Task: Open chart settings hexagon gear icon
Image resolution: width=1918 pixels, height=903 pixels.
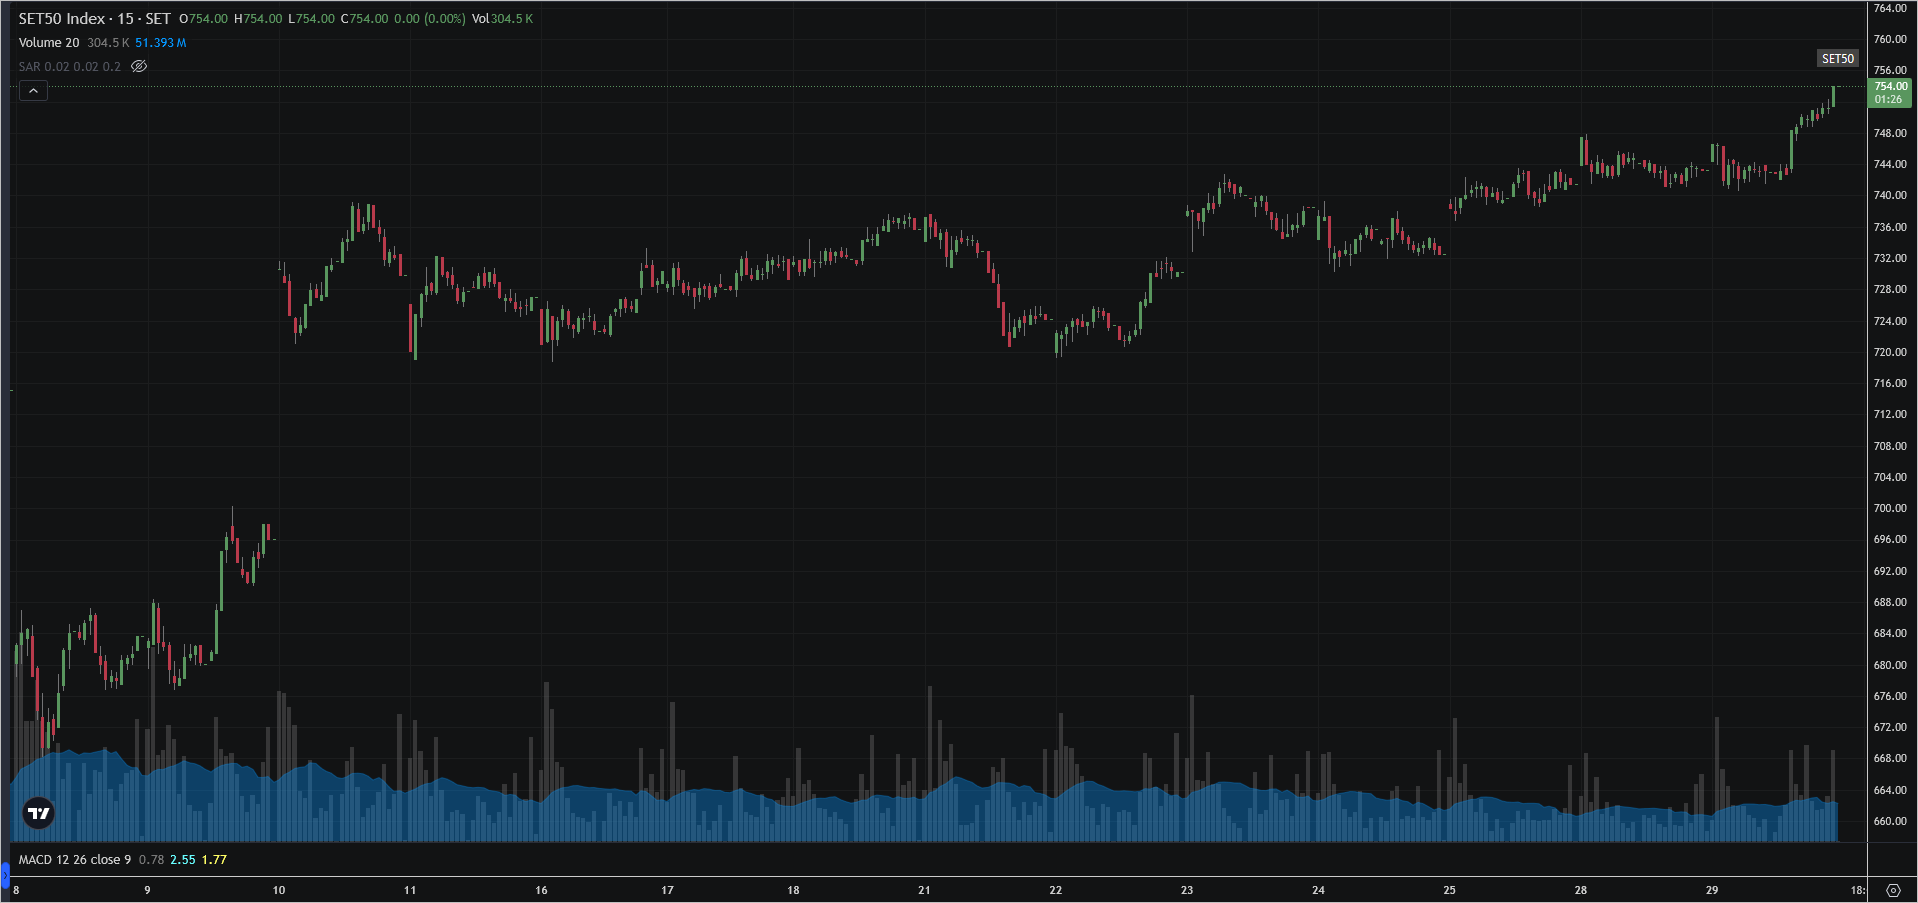Action: pos(1892,890)
